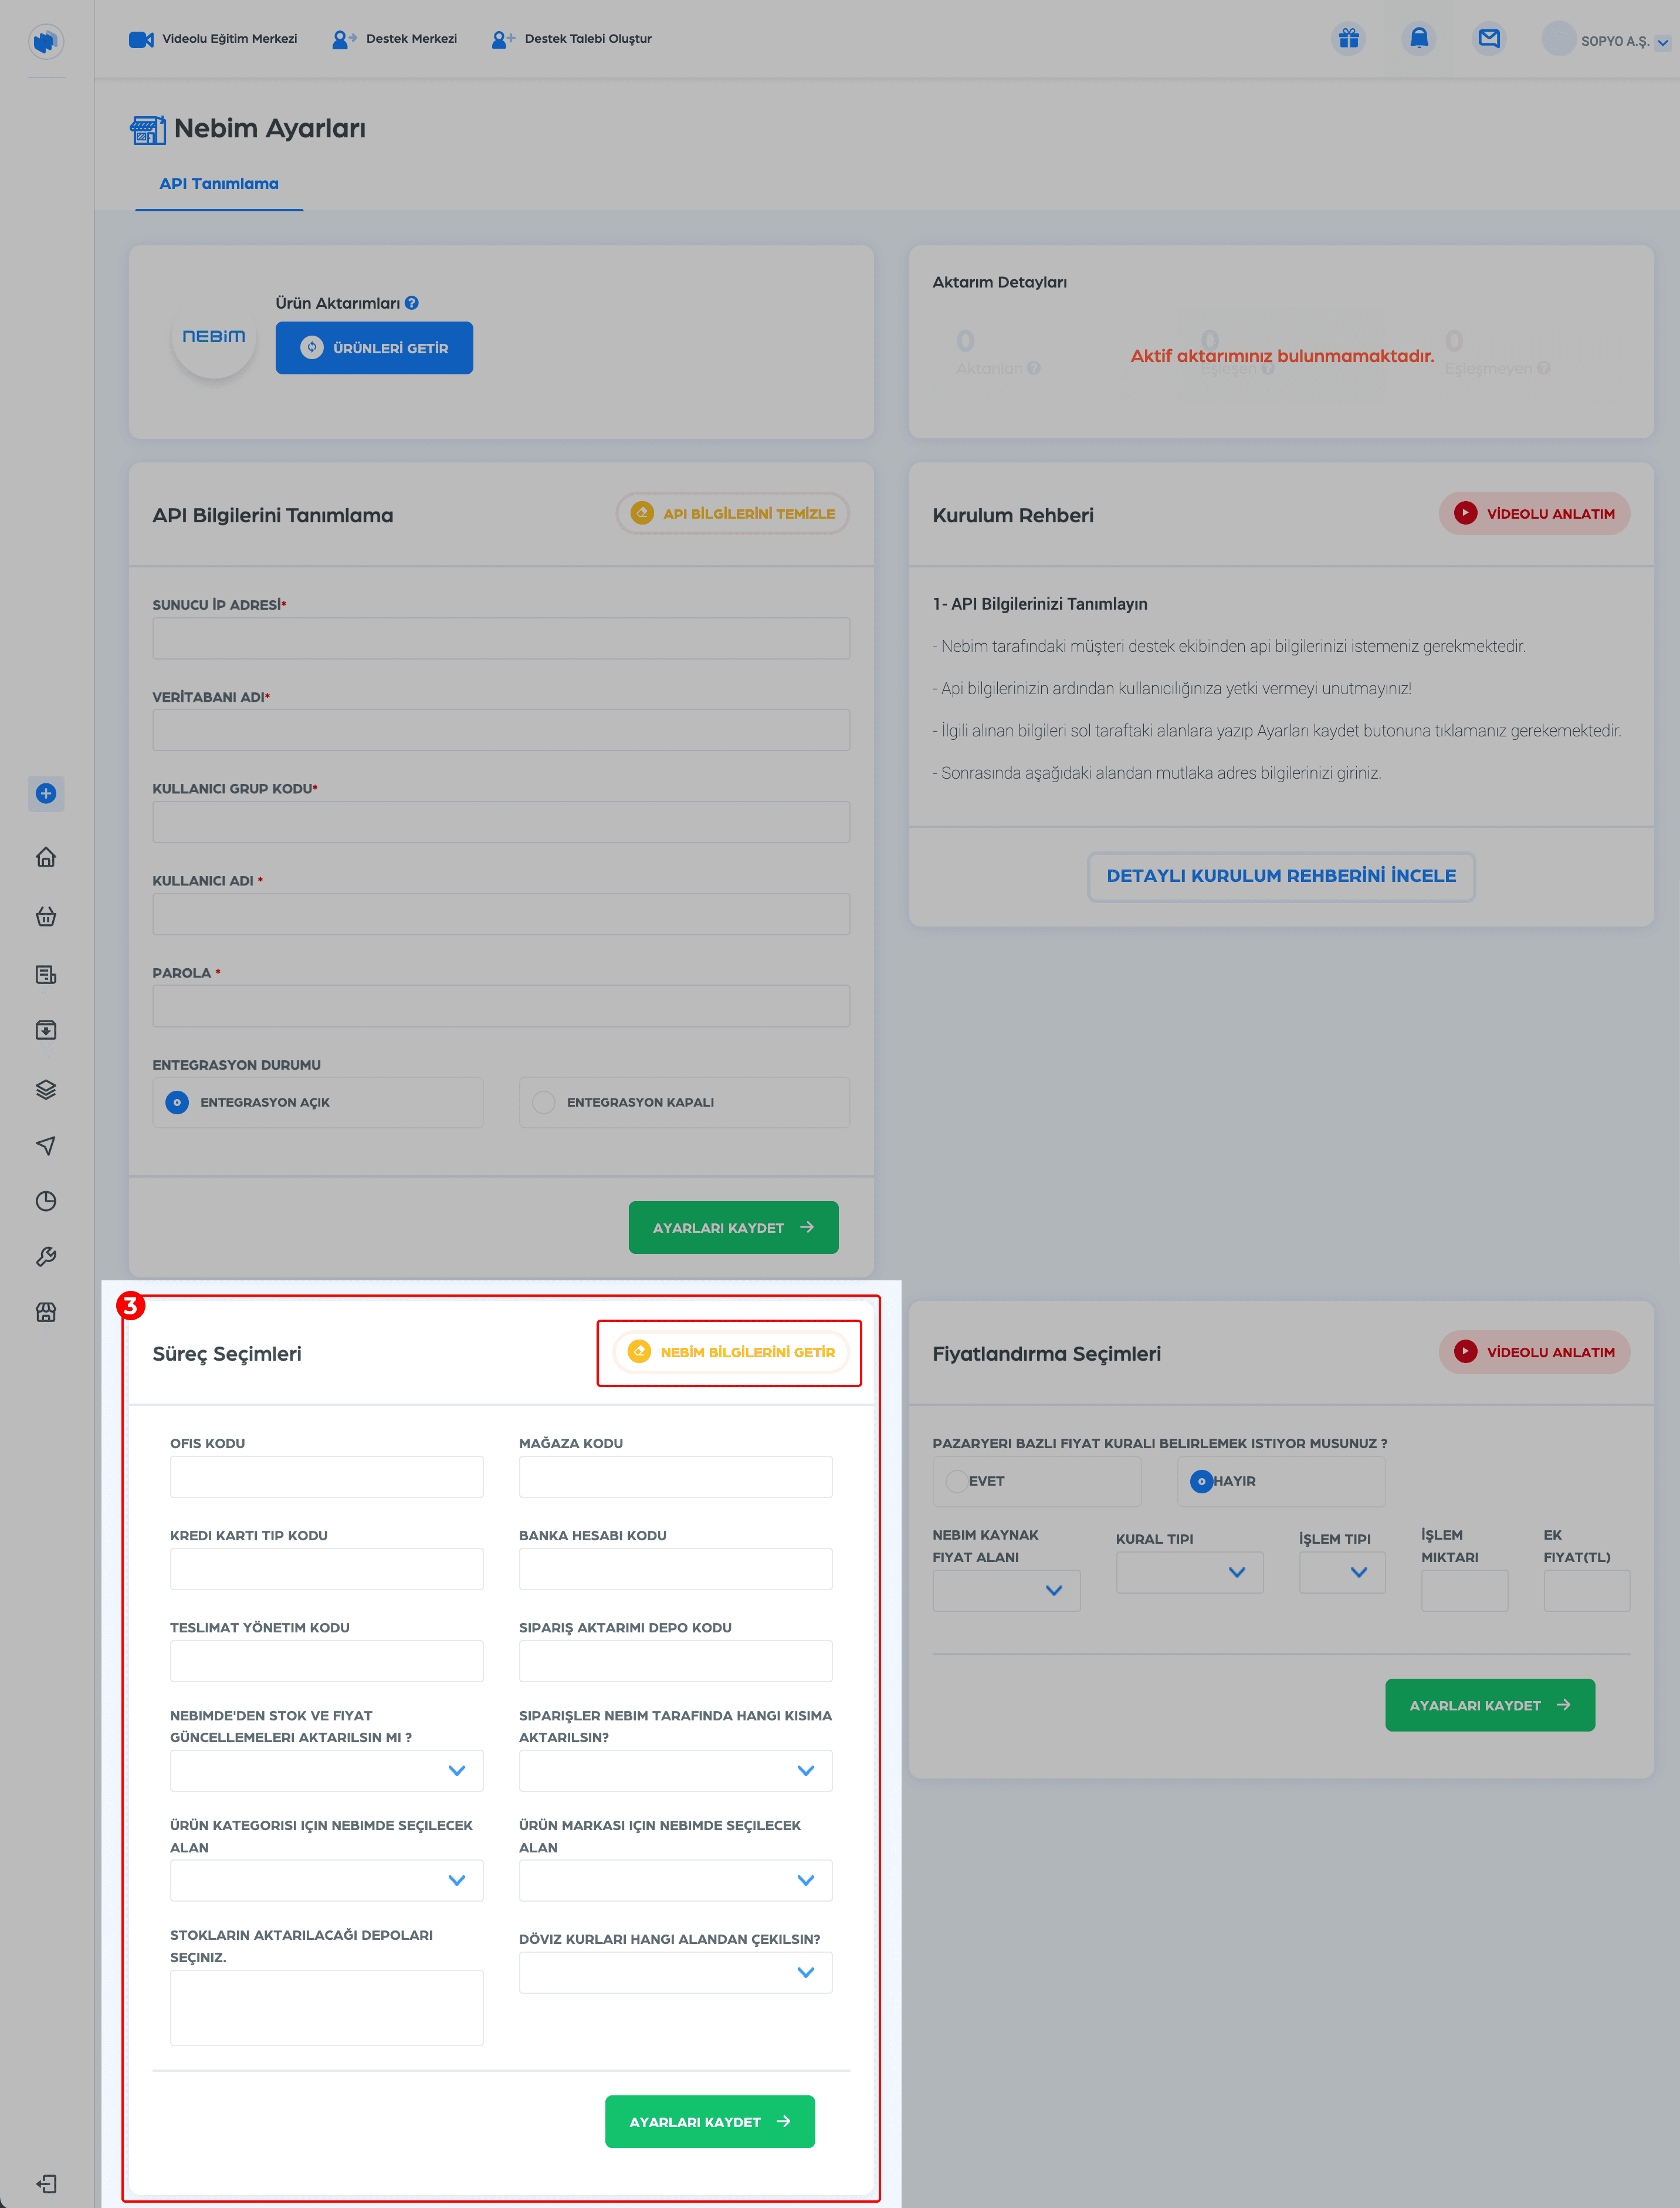Open ürün markası için Nebim alan dropdown
Image resolution: width=1680 pixels, height=2208 pixels.
675,1881
